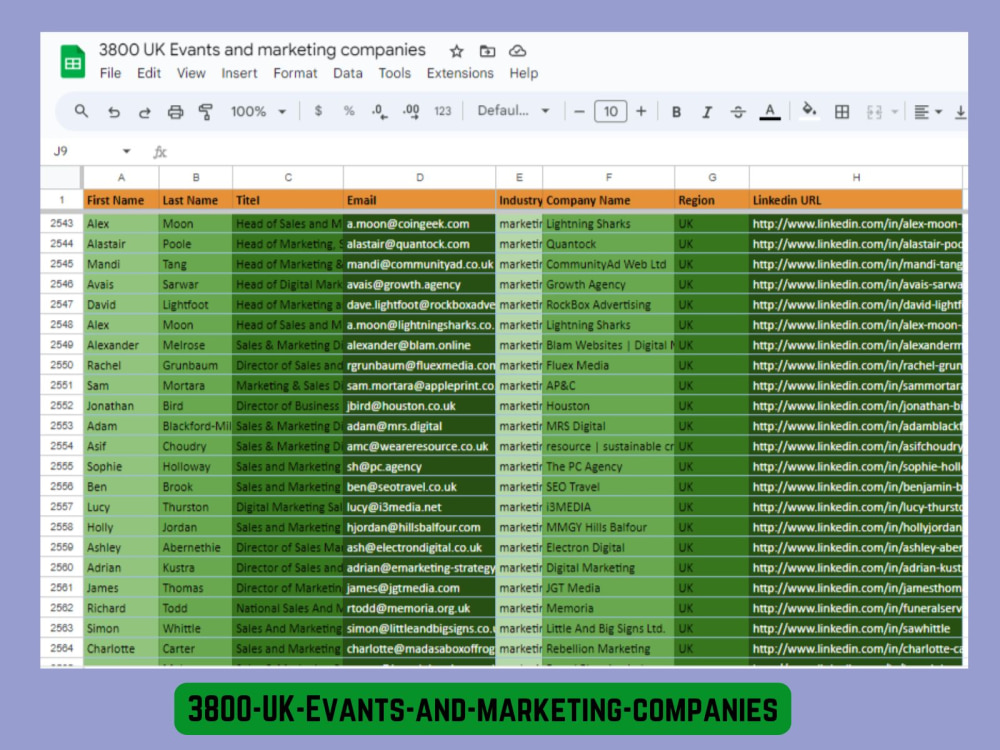Toggle strikethrough formatting

point(738,112)
